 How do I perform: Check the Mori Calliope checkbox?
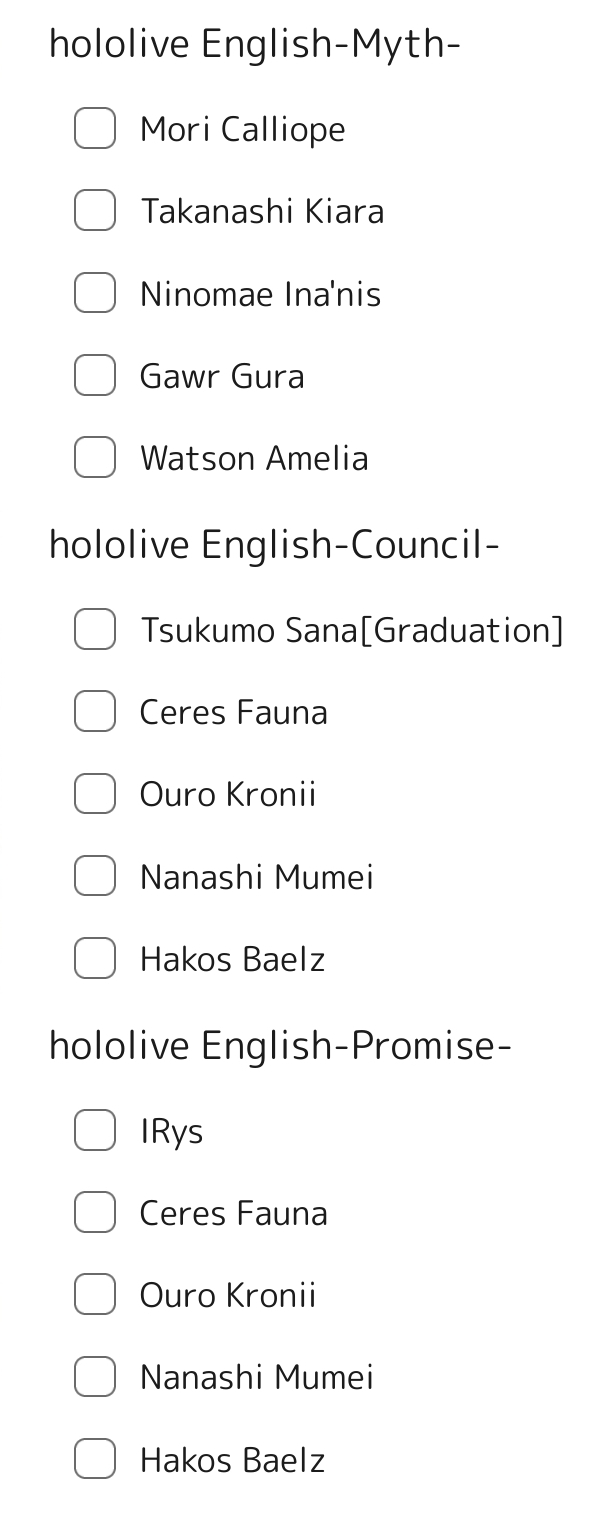point(95,128)
